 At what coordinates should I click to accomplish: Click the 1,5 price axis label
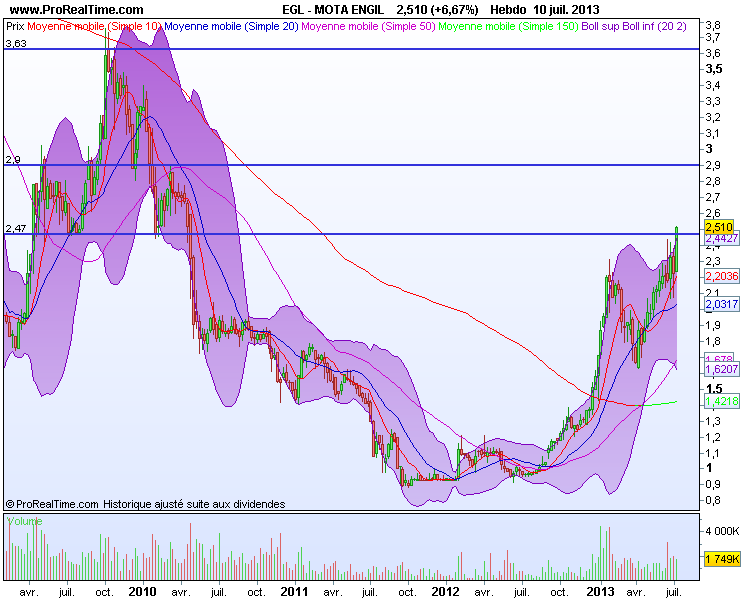(714, 389)
